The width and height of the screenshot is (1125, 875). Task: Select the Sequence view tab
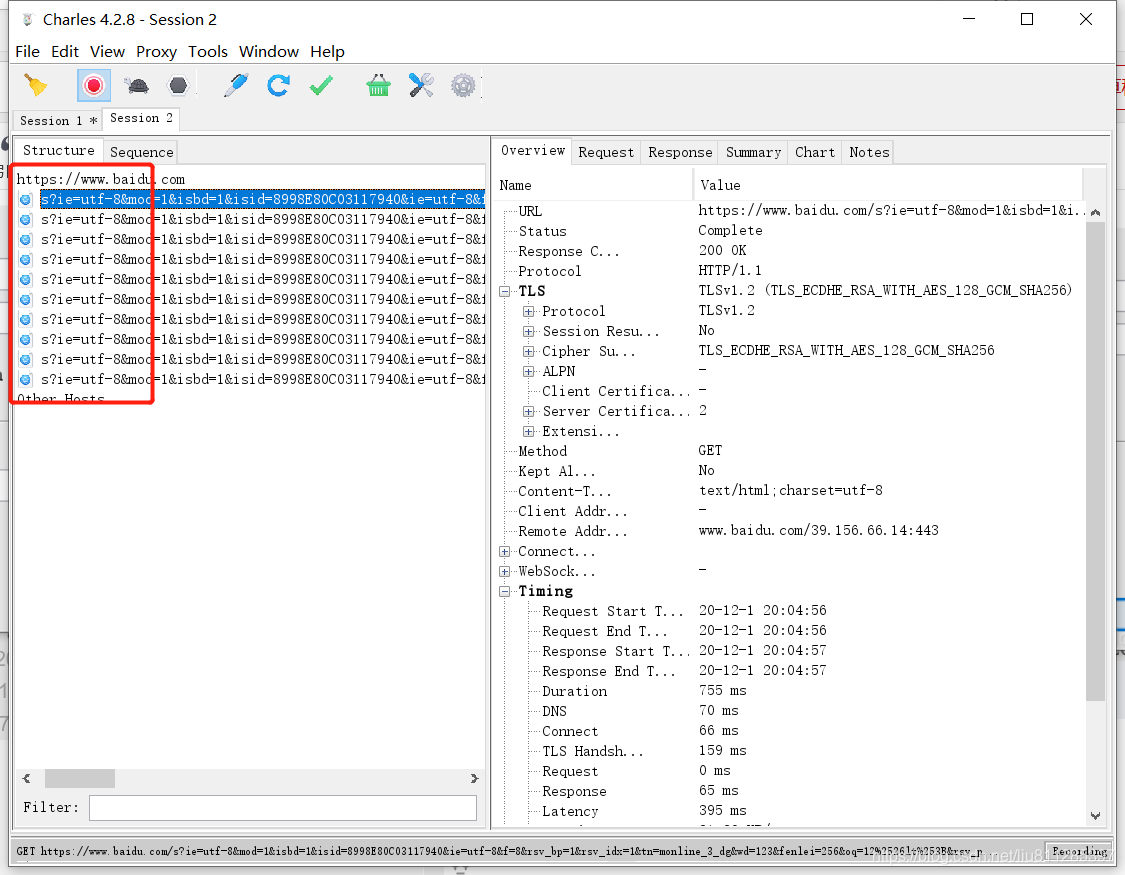tap(141, 152)
